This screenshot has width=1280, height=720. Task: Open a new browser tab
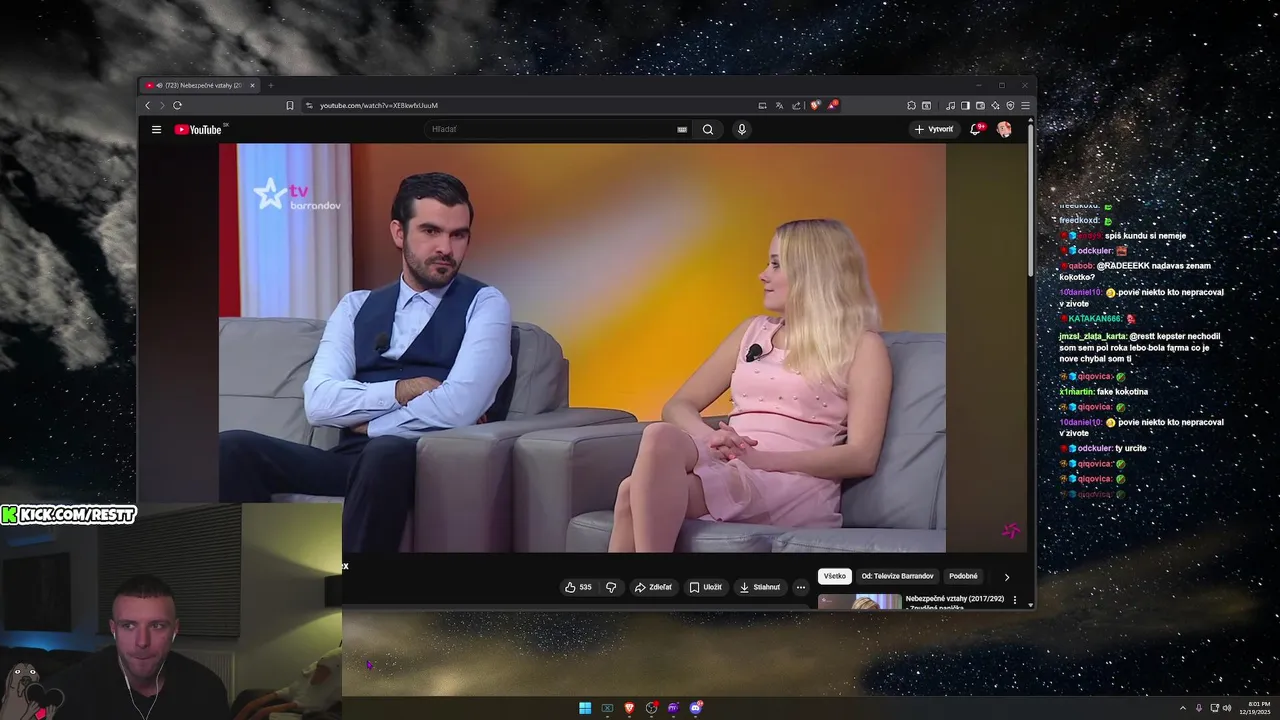(270, 85)
